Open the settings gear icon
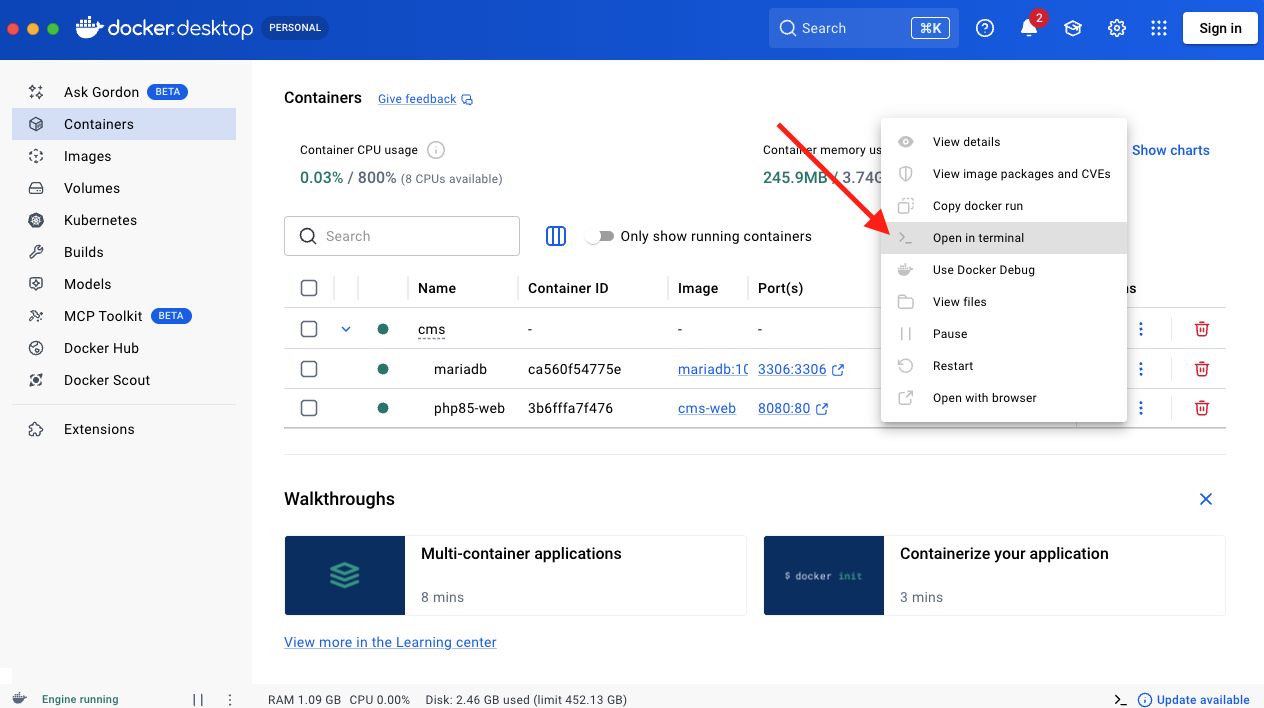1264x708 pixels. pos(1116,28)
